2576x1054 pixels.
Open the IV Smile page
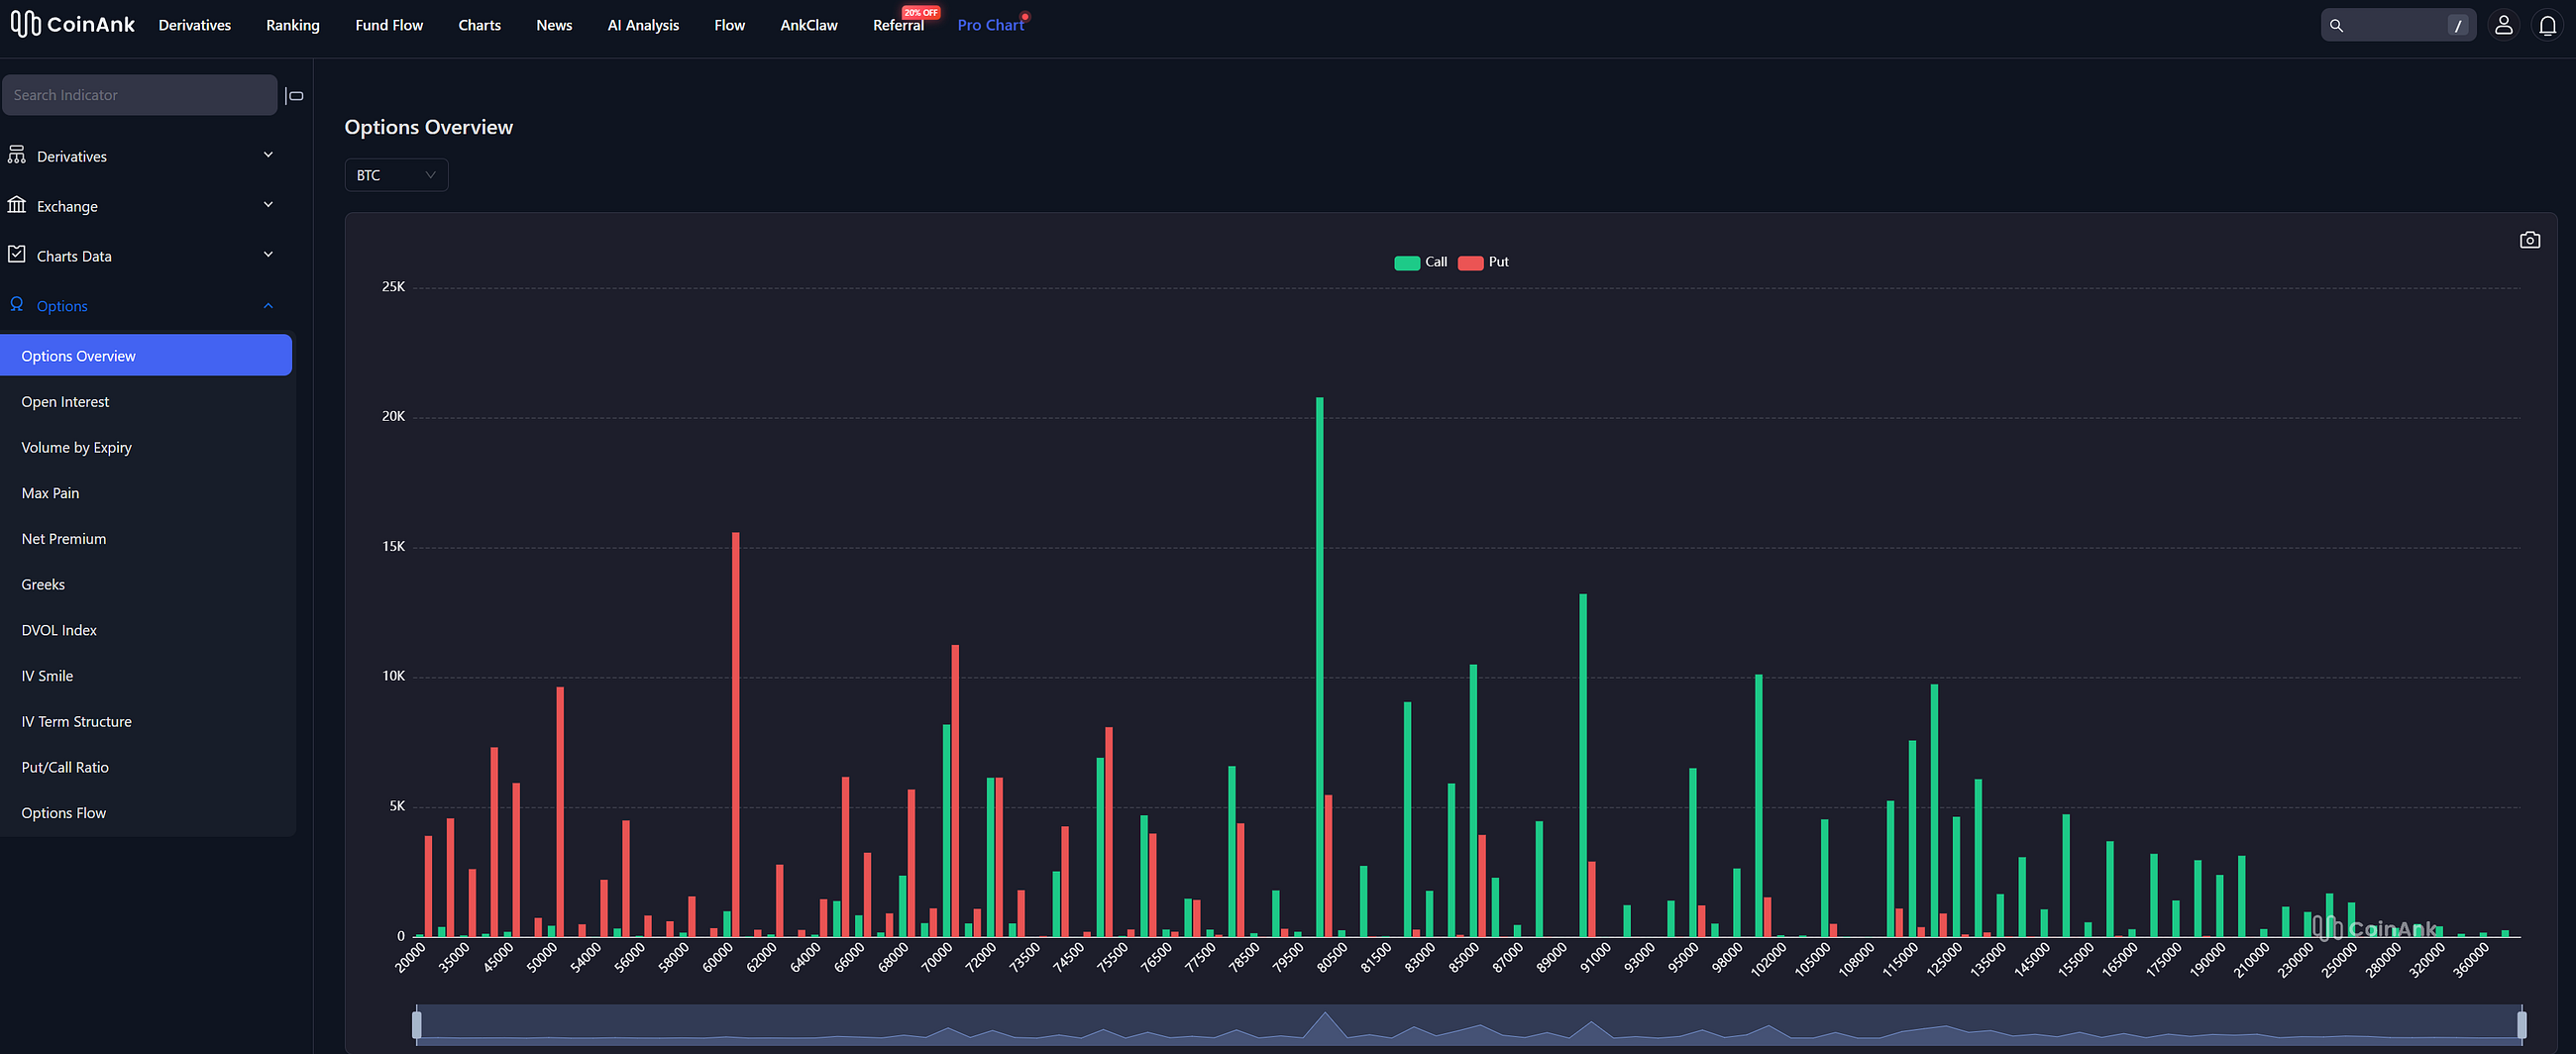[146, 676]
